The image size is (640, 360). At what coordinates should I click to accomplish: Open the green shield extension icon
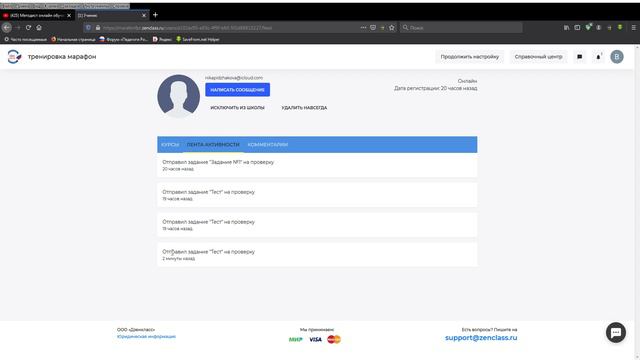pyautogui.click(x=588, y=27)
